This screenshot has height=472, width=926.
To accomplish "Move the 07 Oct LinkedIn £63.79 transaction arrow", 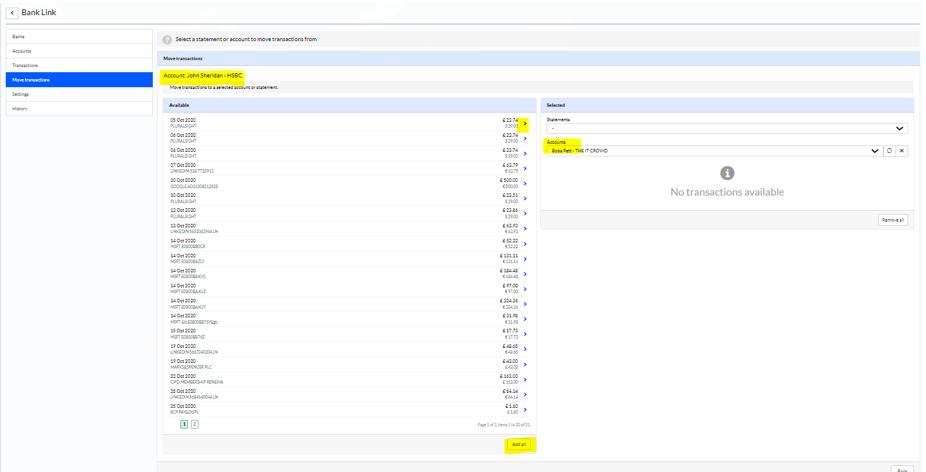I will point(525,168).
